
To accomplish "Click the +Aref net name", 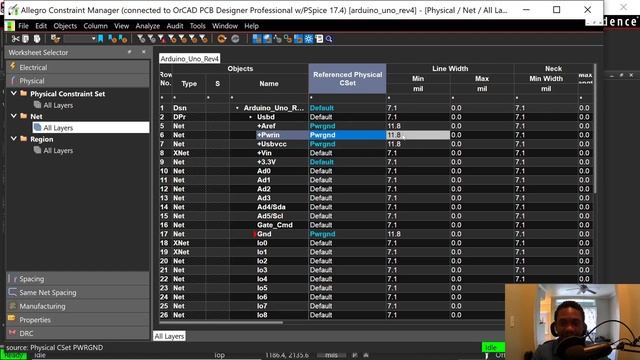I will [266, 126].
